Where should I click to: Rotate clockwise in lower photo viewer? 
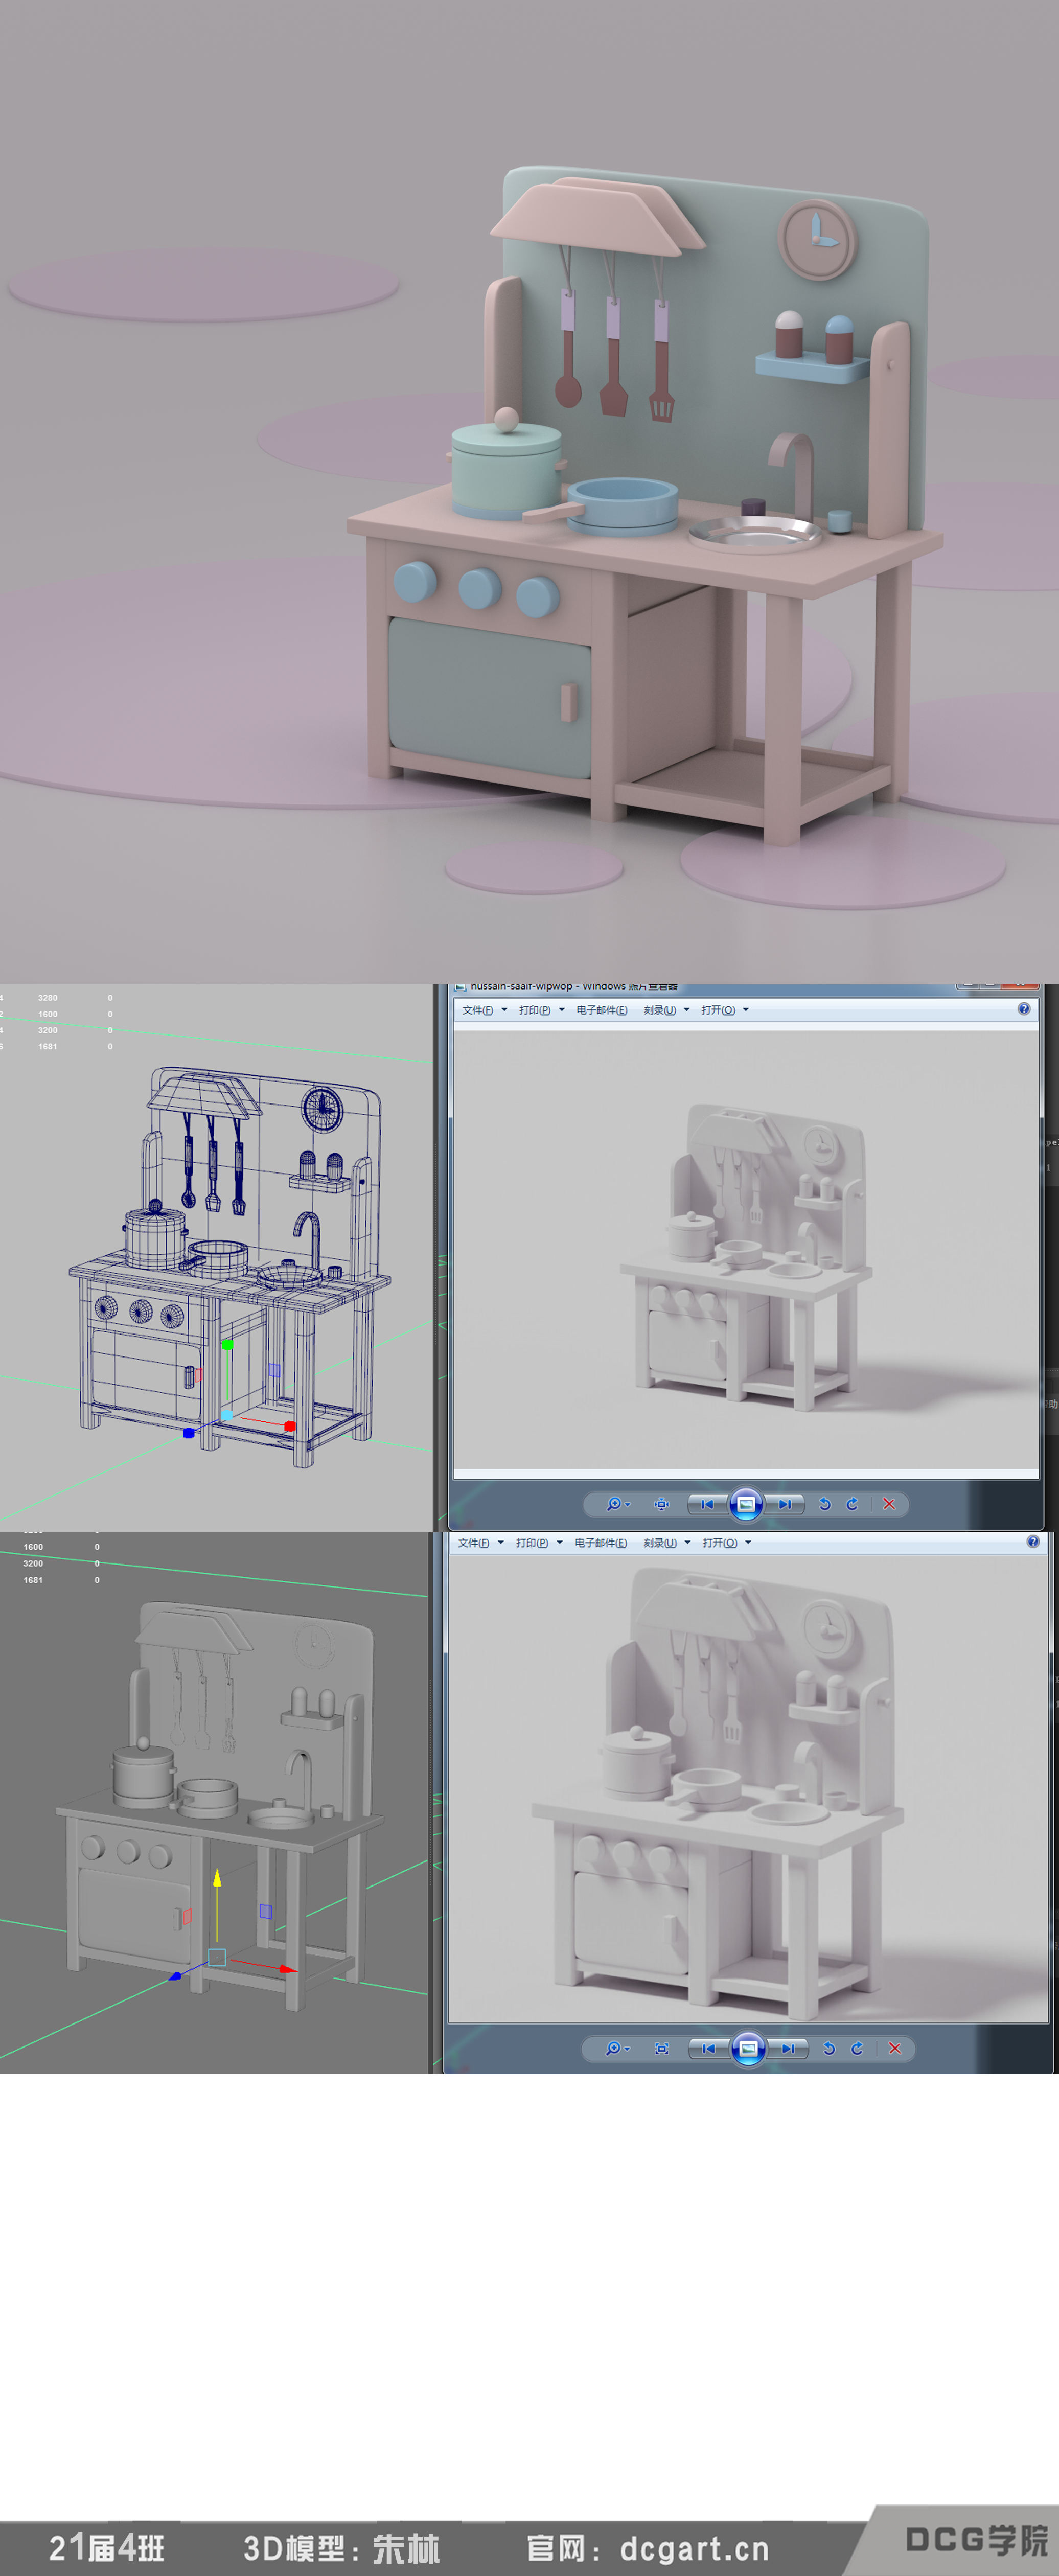pos(857,2049)
